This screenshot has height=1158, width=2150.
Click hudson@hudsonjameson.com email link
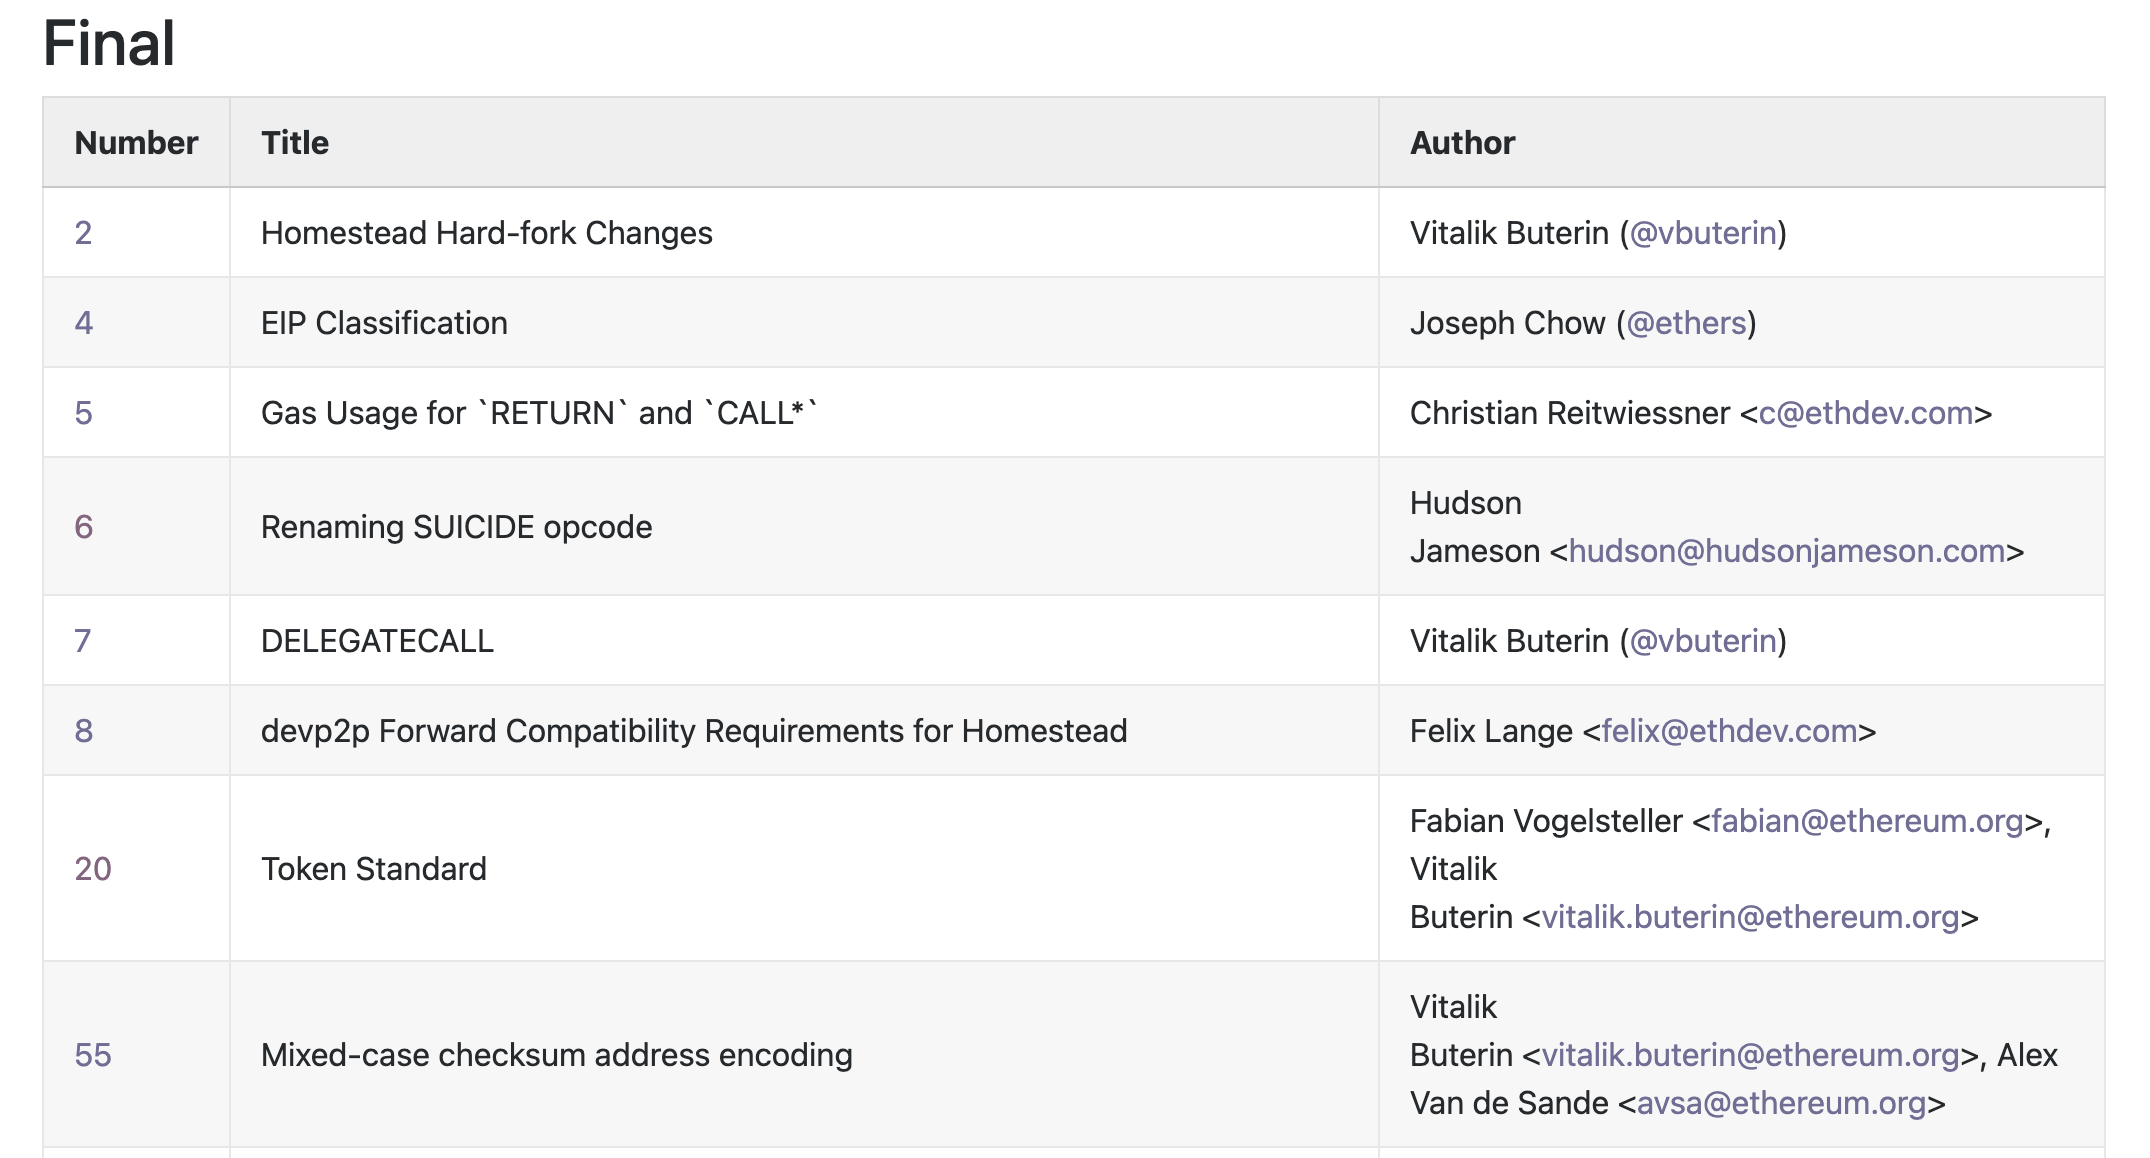[1787, 551]
